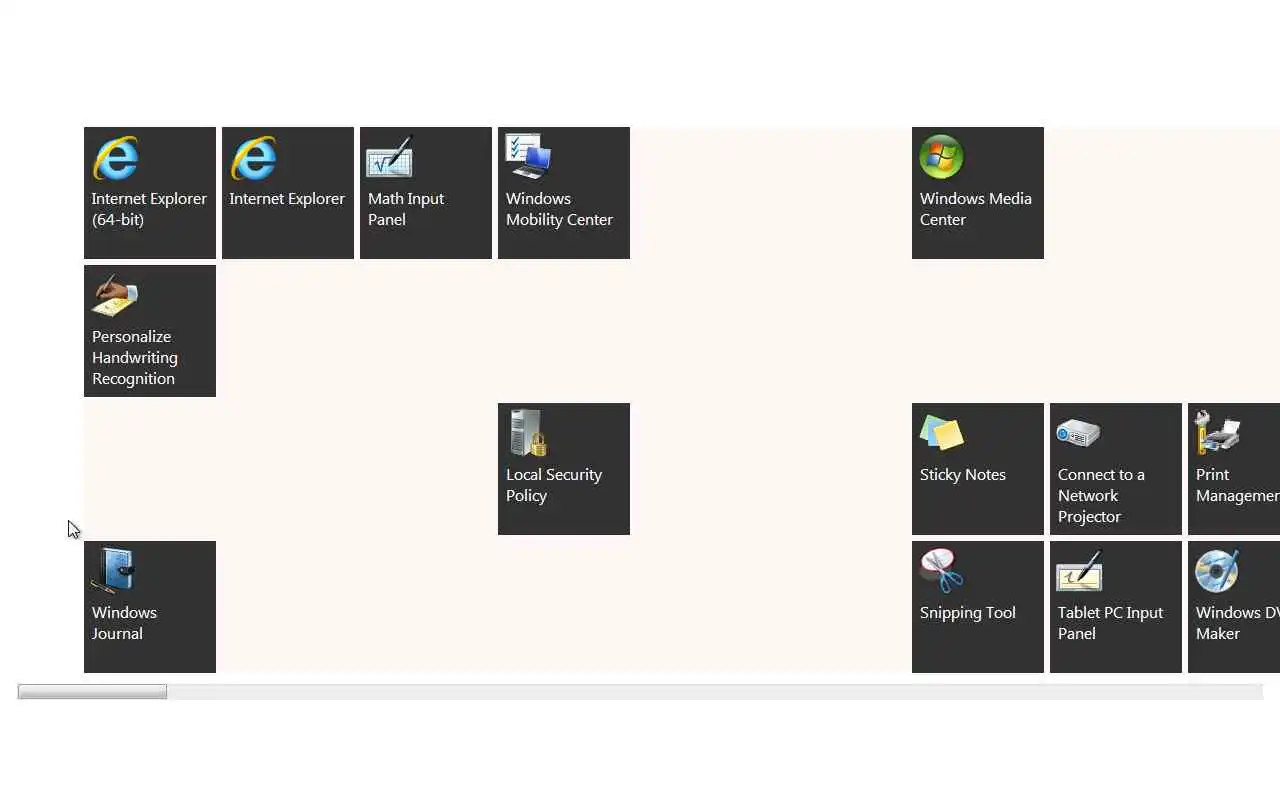Viewport: 1280px width, 800px height.
Task: Click the "Connect to a Network Projector" text
Action: 1101,495
